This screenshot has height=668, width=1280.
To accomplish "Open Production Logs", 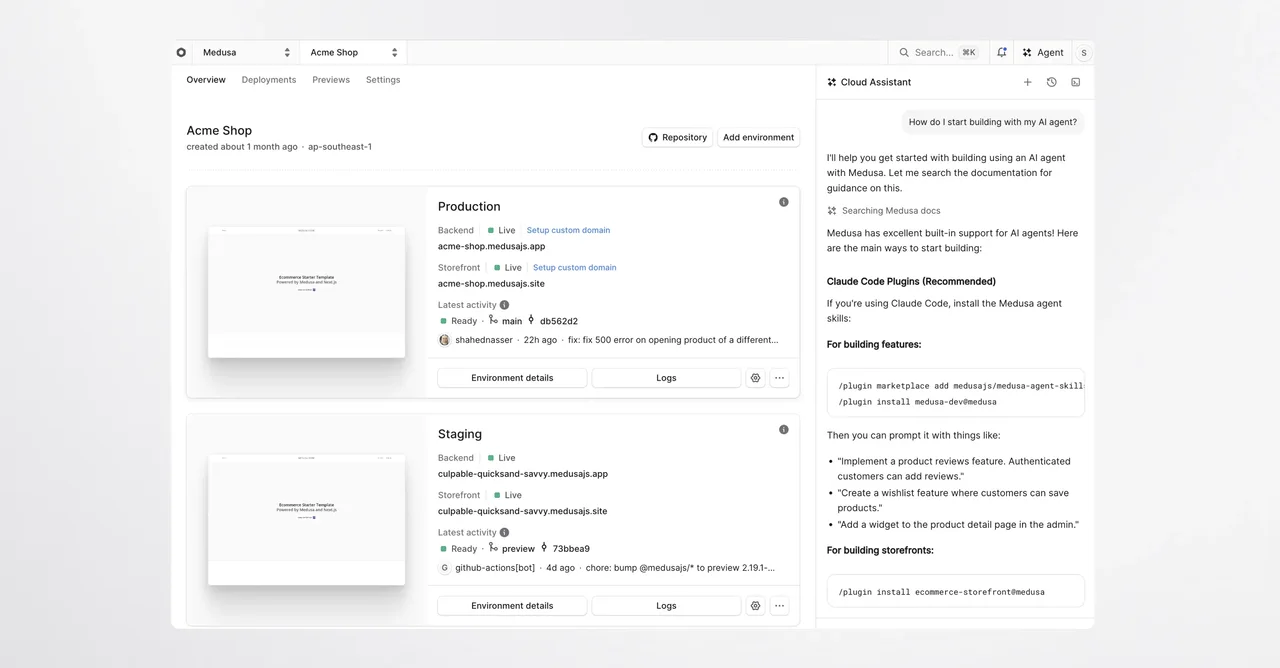I will (666, 378).
